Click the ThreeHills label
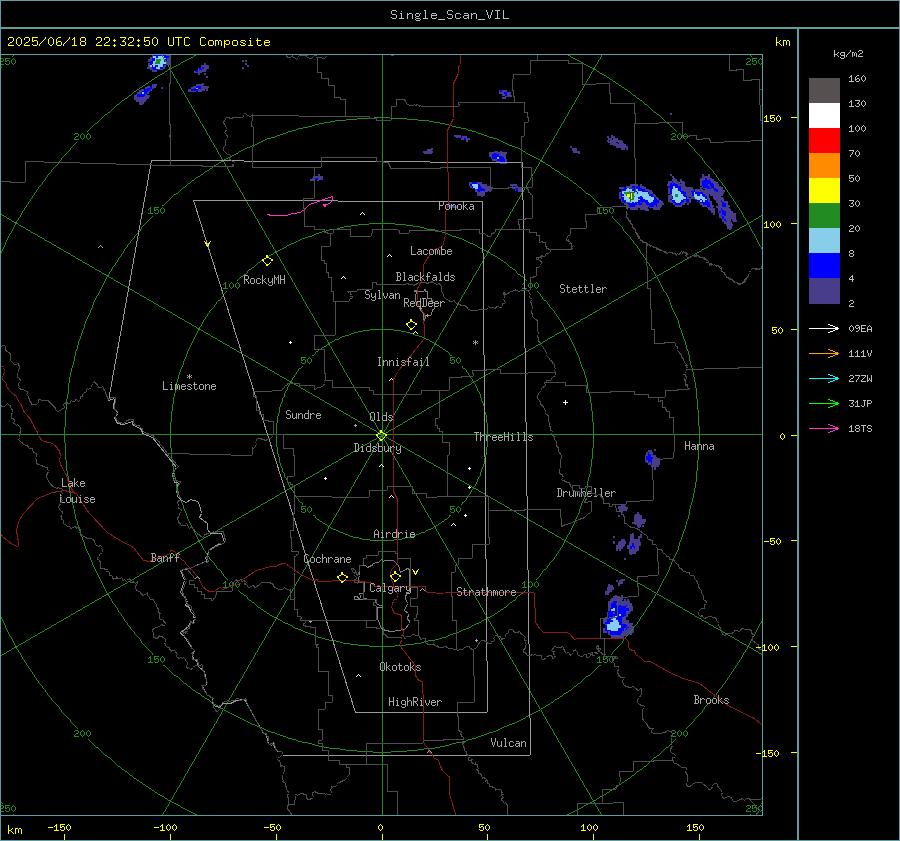The height and width of the screenshot is (841, 900). click(503, 437)
